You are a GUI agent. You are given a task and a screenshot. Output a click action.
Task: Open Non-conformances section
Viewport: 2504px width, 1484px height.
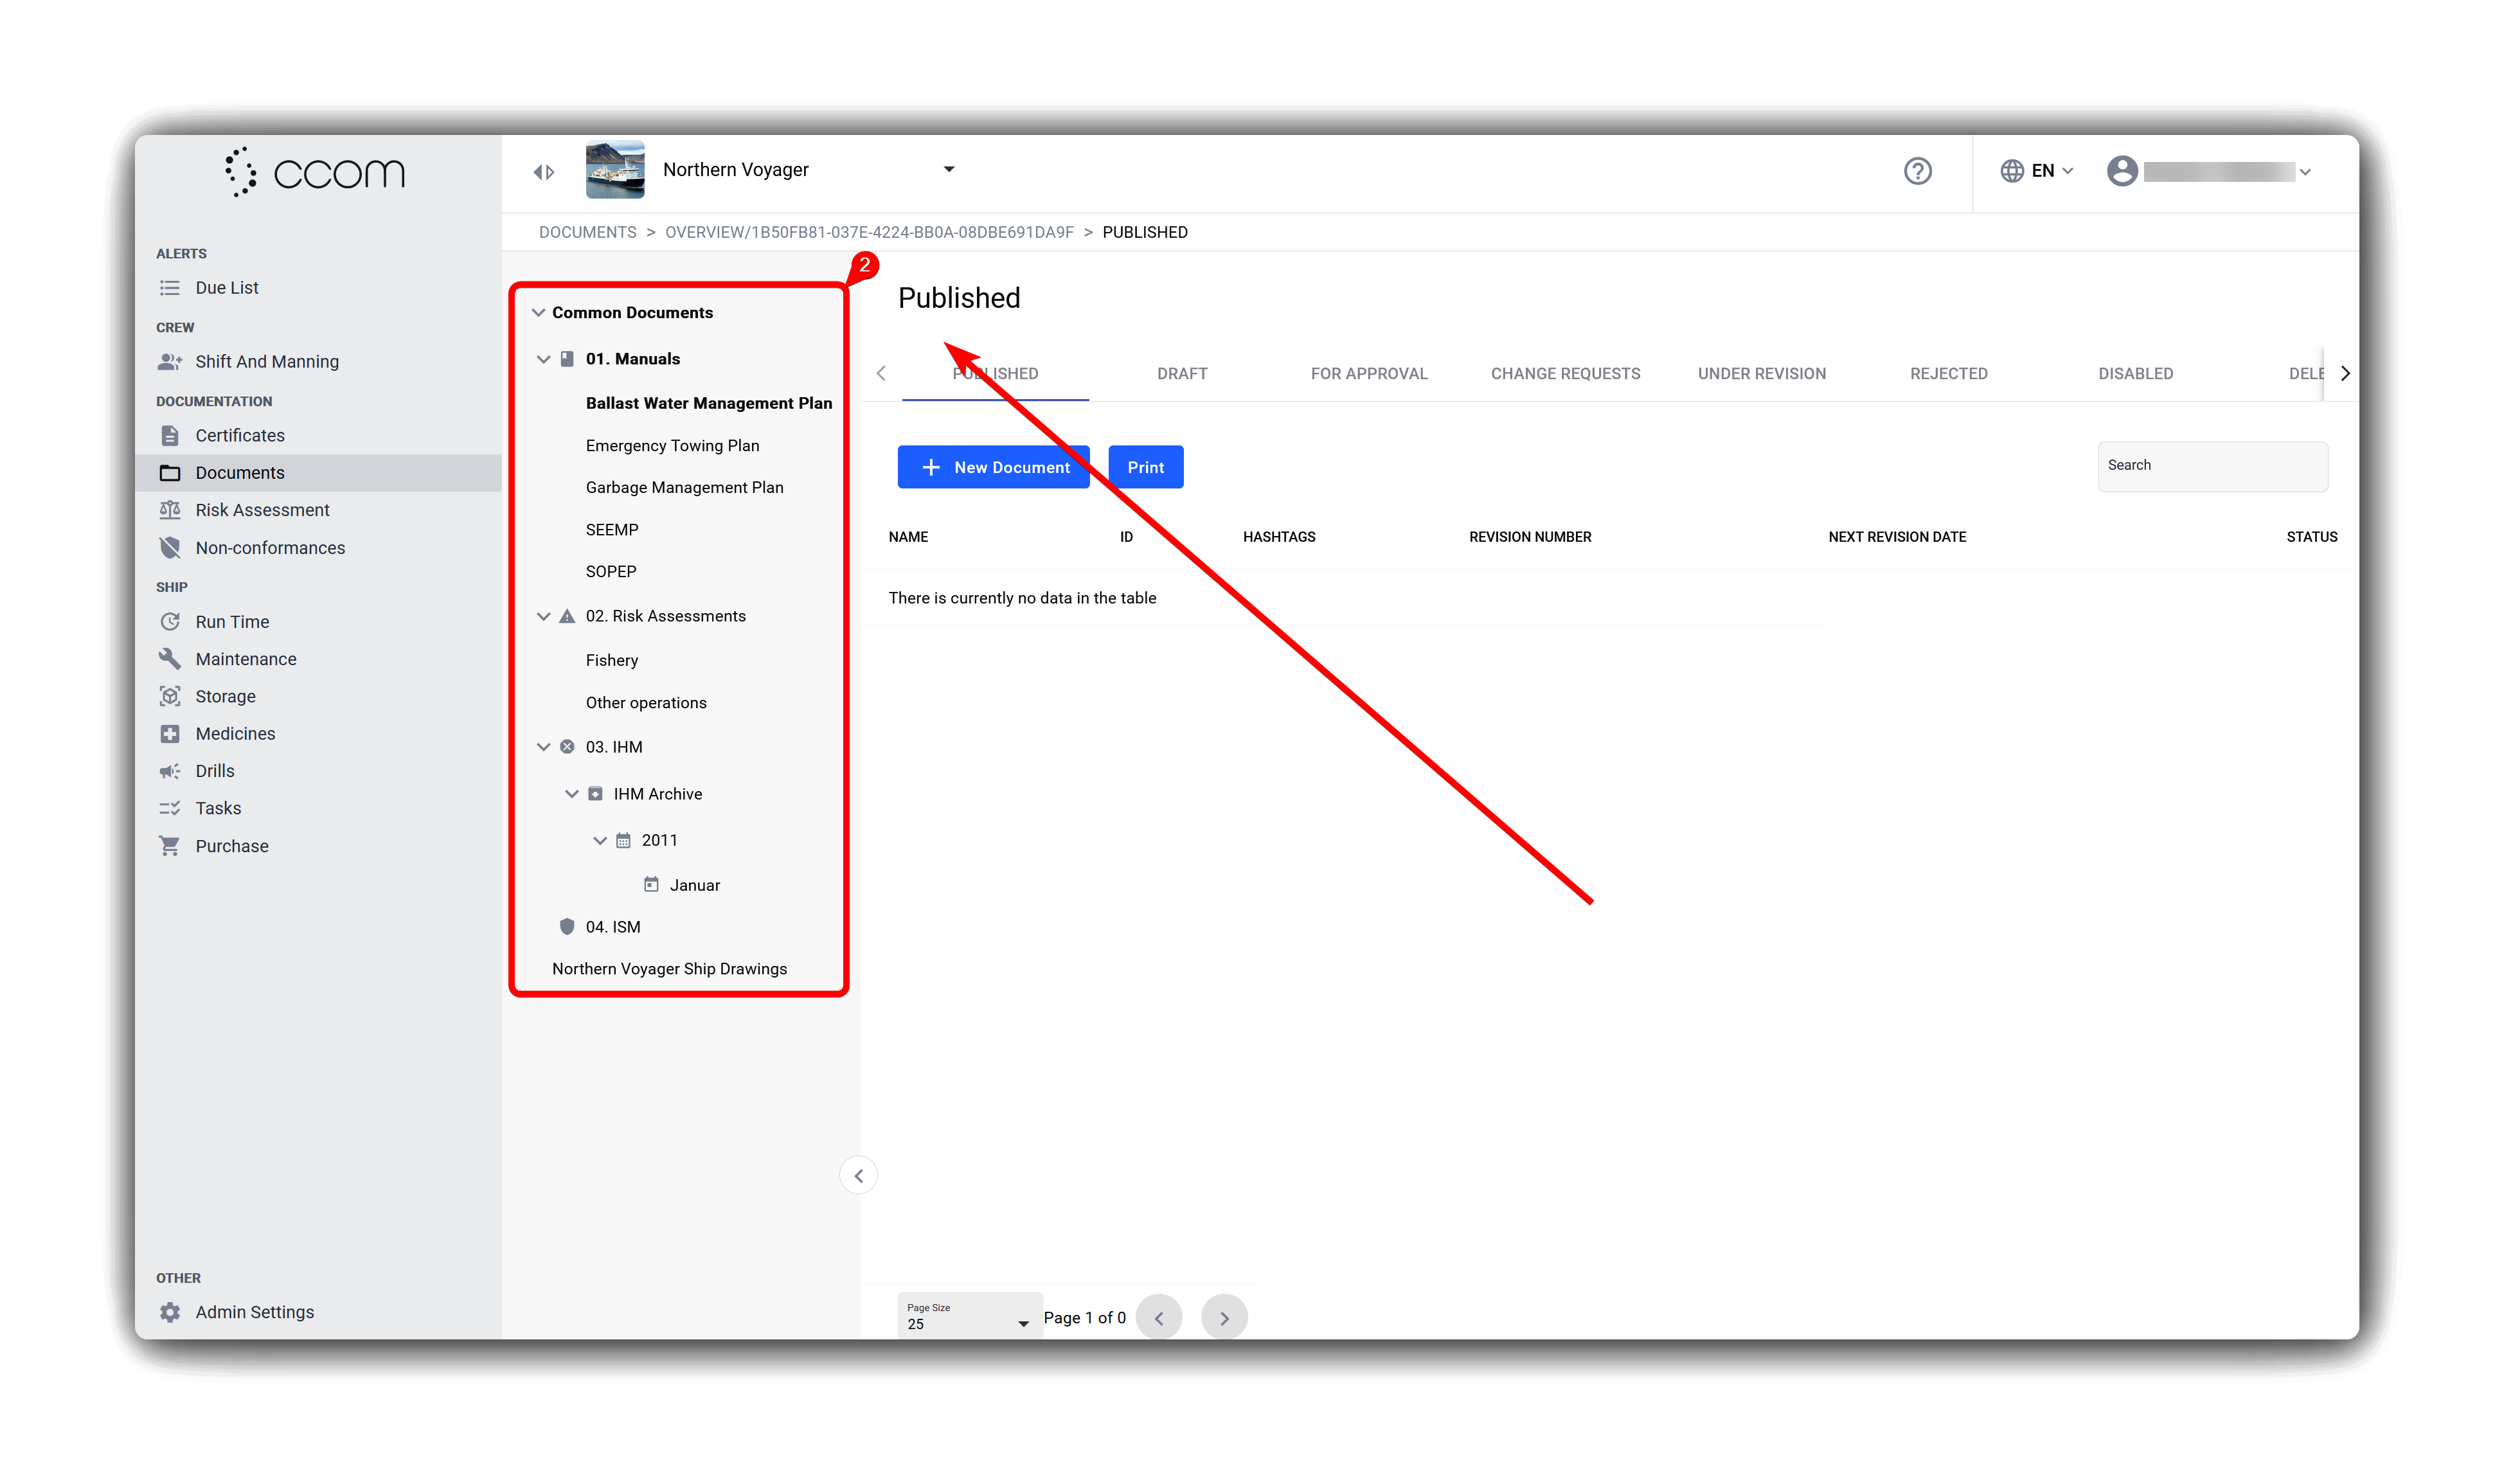coord(270,548)
